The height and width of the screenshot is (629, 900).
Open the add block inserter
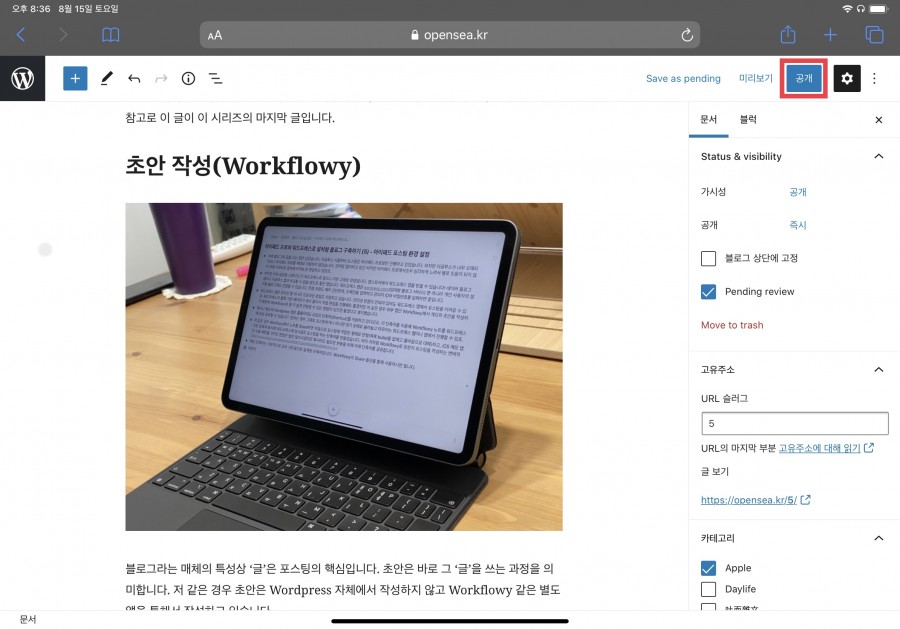point(75,79)
